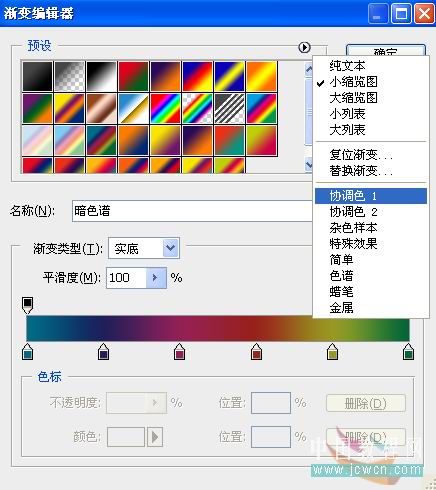Pick the violet-to-orange gradient preset

(x=166, y=76)
